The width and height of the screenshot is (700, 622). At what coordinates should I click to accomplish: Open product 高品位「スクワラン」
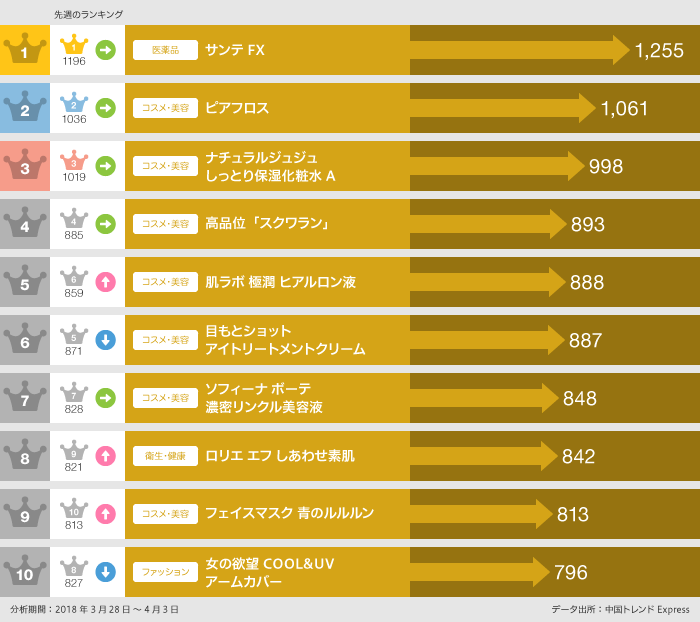coord(267,224)
